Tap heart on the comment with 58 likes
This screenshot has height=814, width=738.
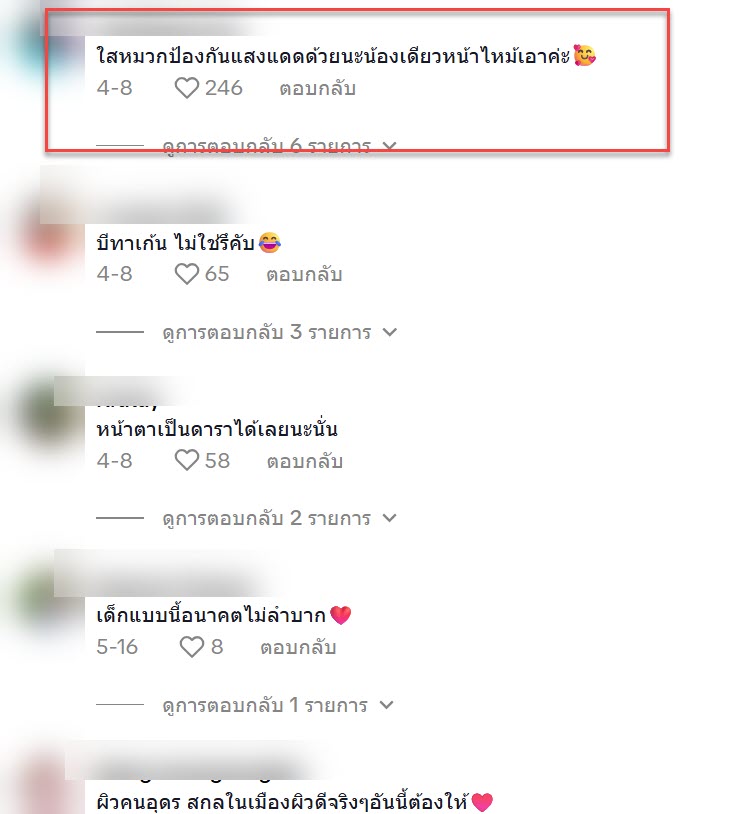[186, 460]
